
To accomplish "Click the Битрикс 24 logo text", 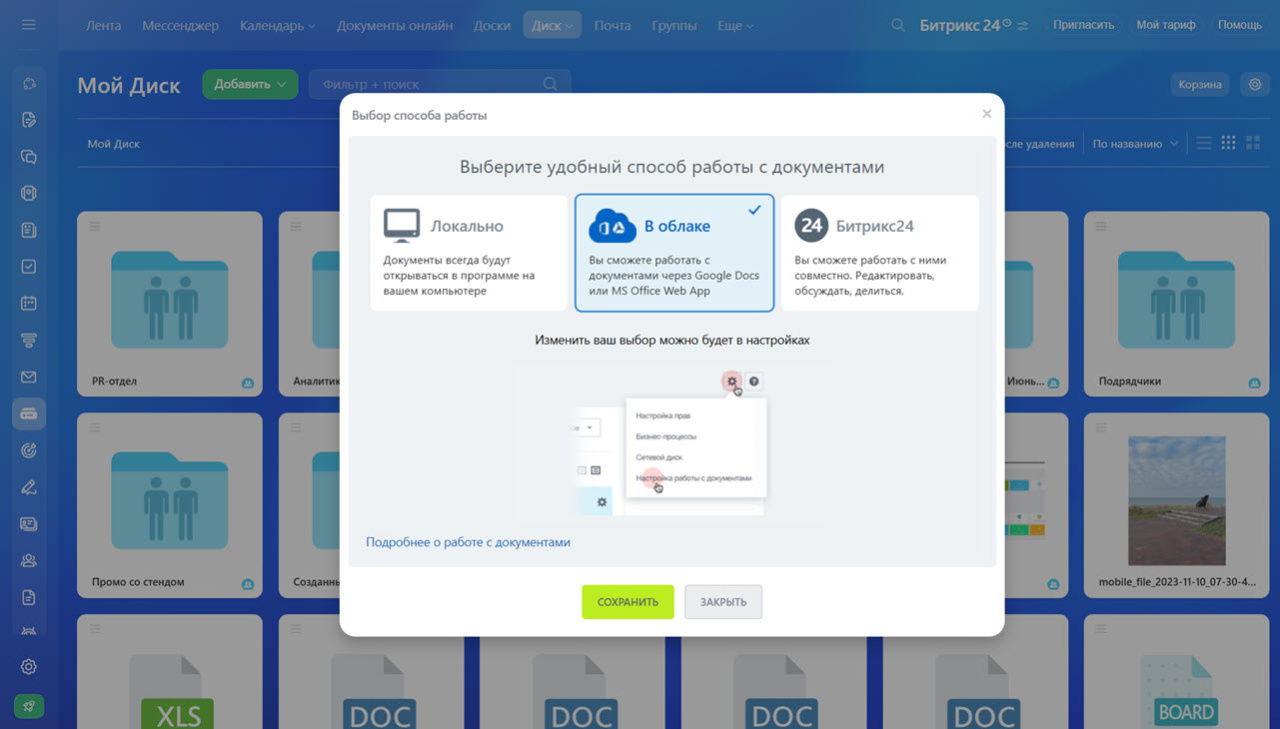I will (x=960, y=25).
